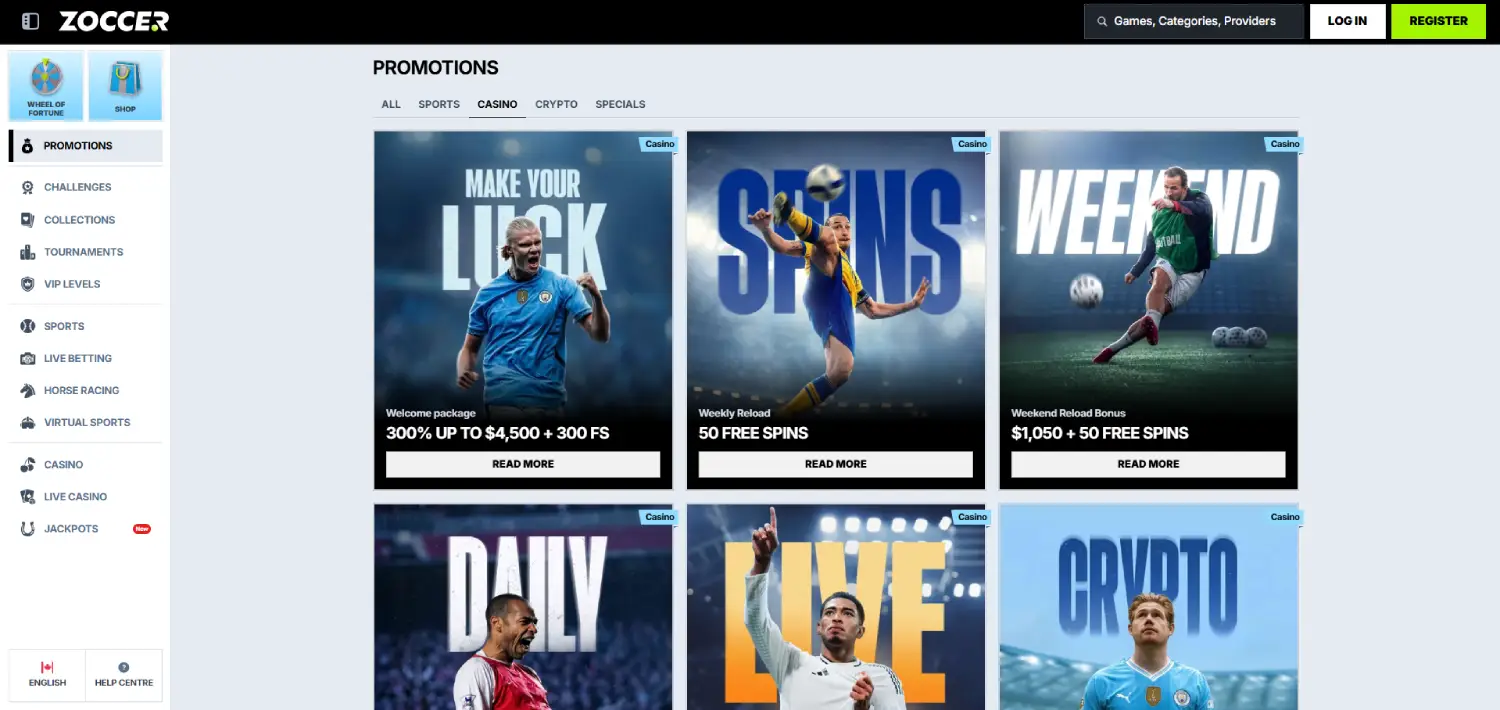Open the Crypto promo card
This screenshot has height=710, width=1500.
coord(1148,607)
